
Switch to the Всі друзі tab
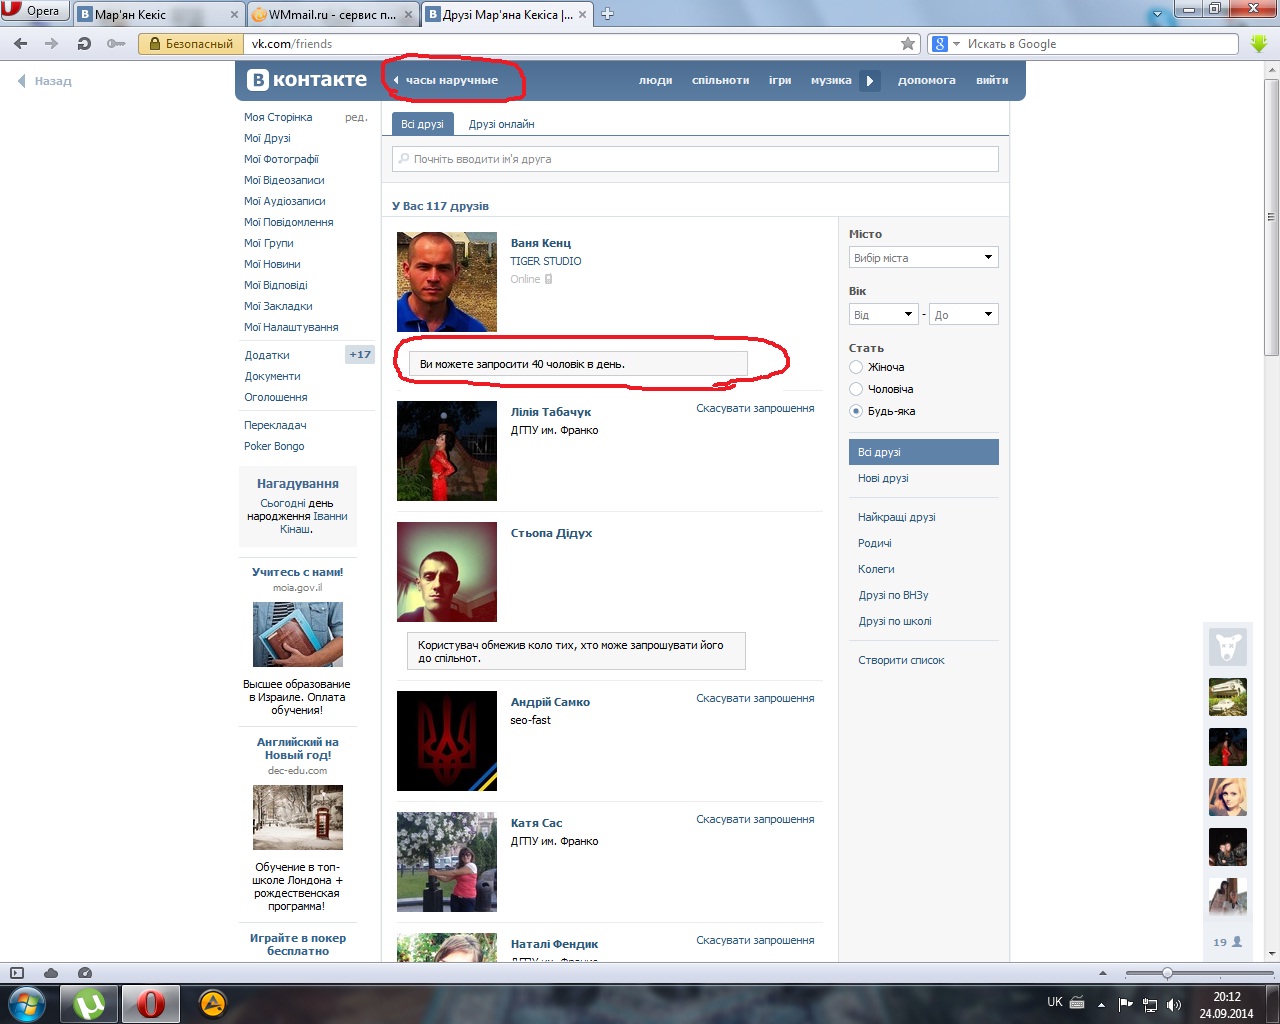point(422,124)
